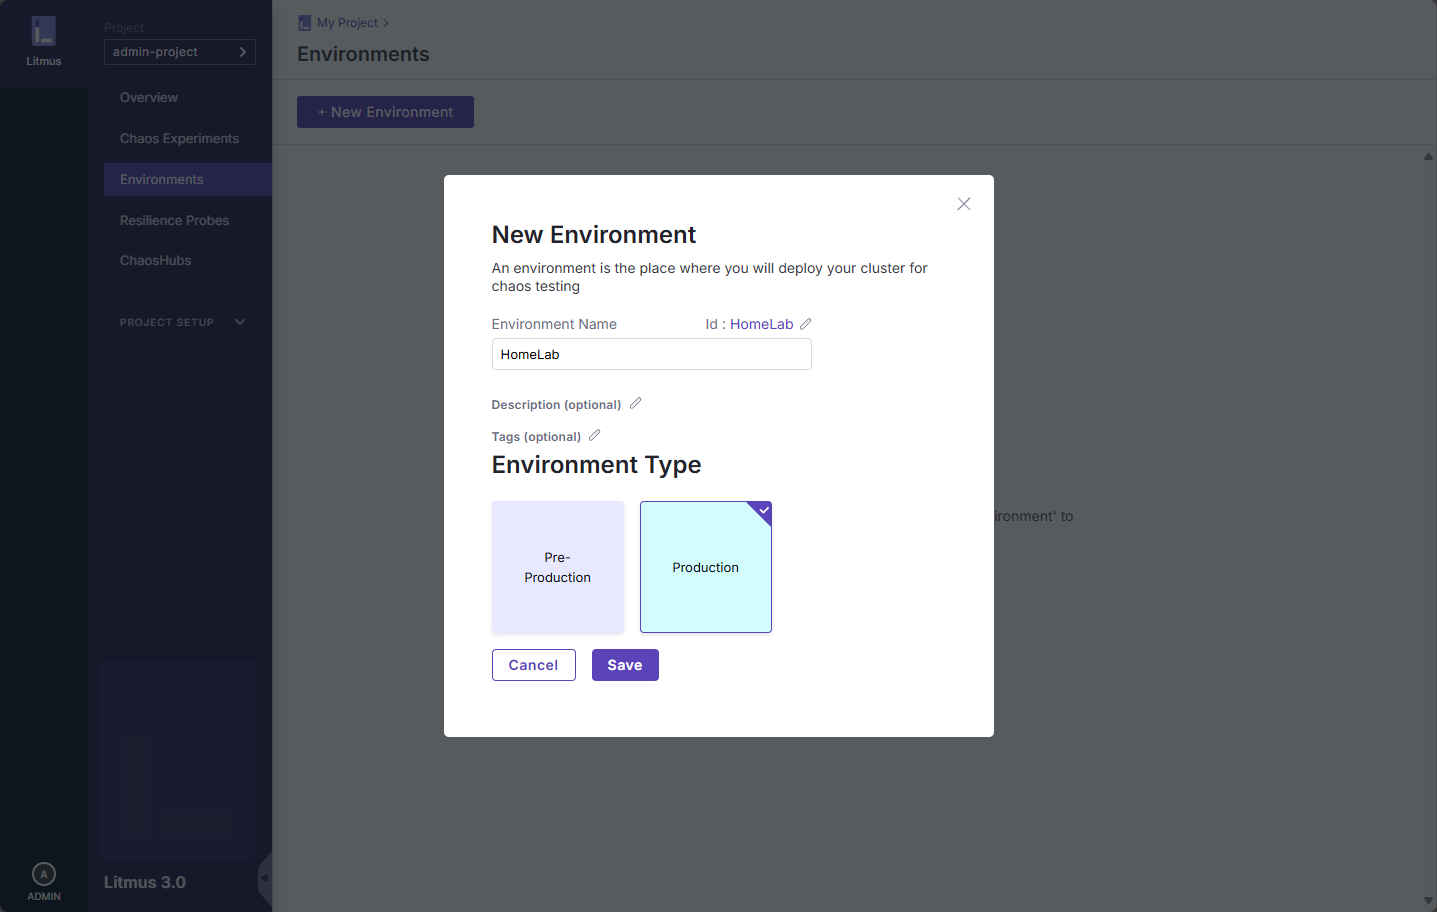Open the ADMIN user avatar icon
The width and height of the screenshot is (1437, 912).
44,874
